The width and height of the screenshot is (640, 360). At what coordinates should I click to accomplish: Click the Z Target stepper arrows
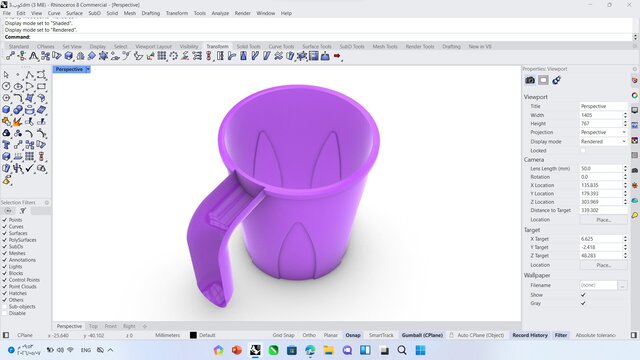625,256
